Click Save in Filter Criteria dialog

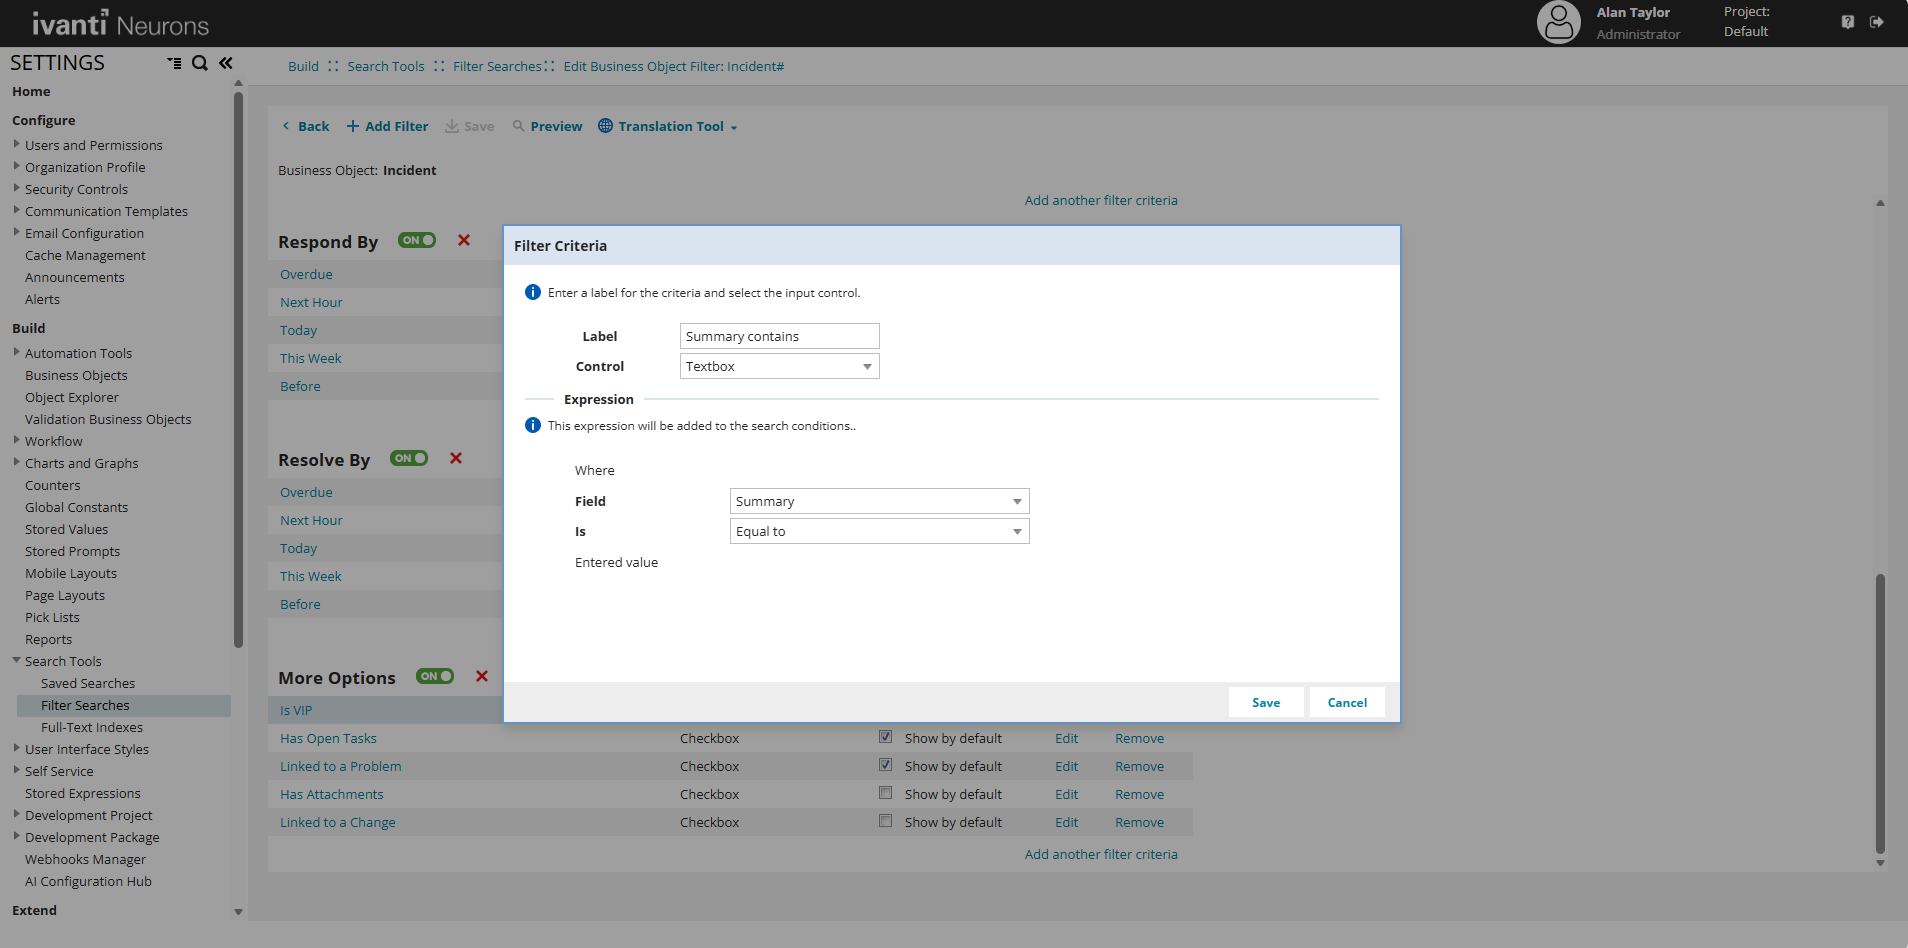coord(1265,702)
